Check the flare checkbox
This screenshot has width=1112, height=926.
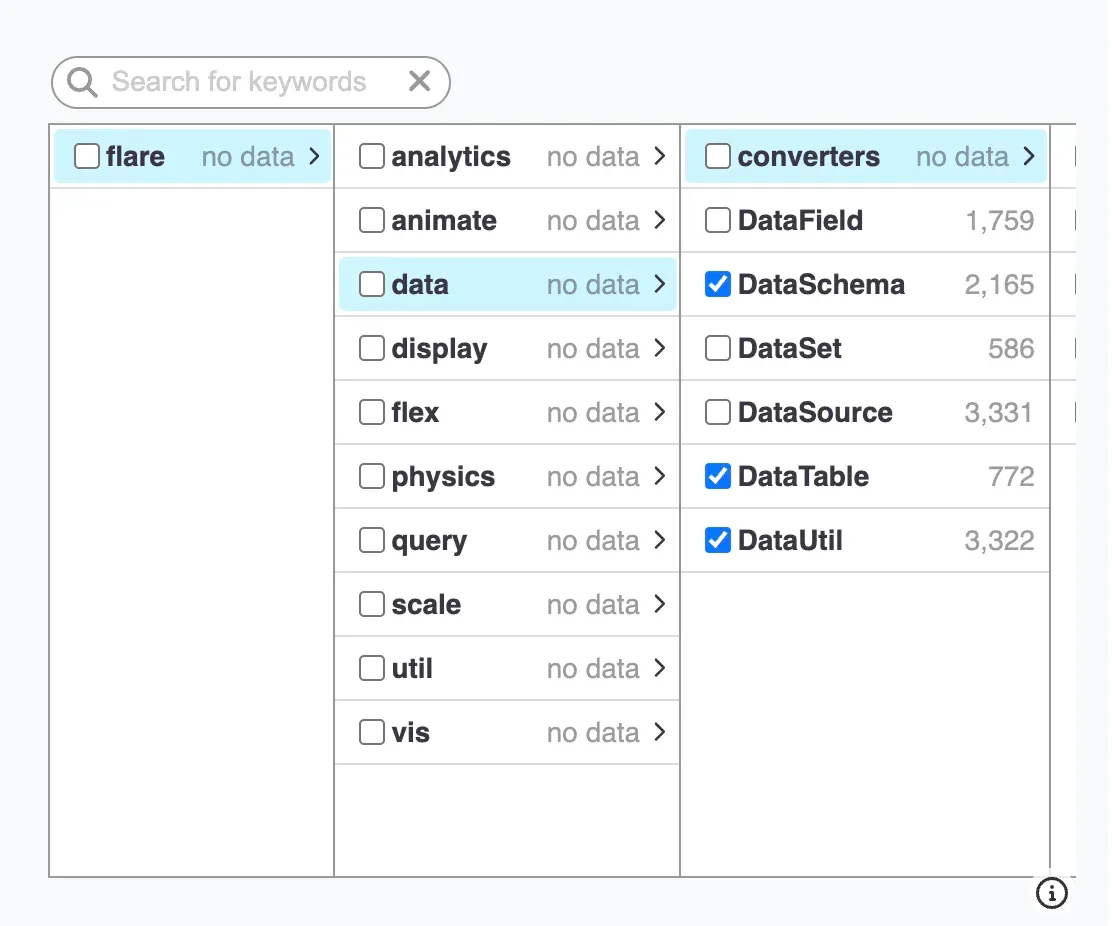pyautogui.click(x=87, y=156)
